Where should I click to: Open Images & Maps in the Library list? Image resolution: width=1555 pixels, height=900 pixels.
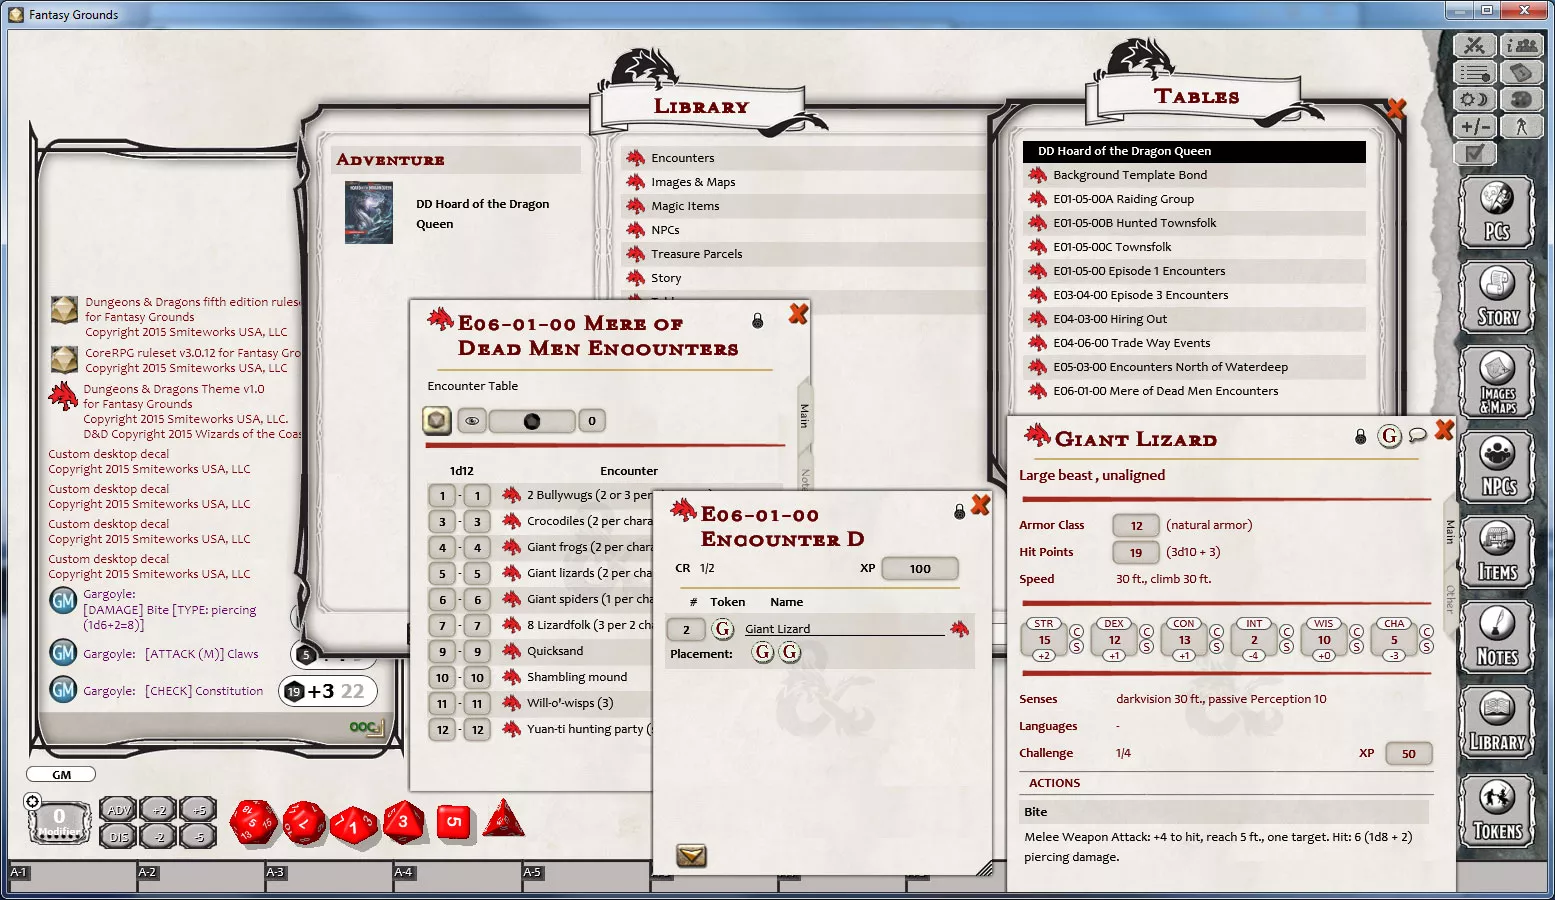pyautogui.click(x=693, y=182)
